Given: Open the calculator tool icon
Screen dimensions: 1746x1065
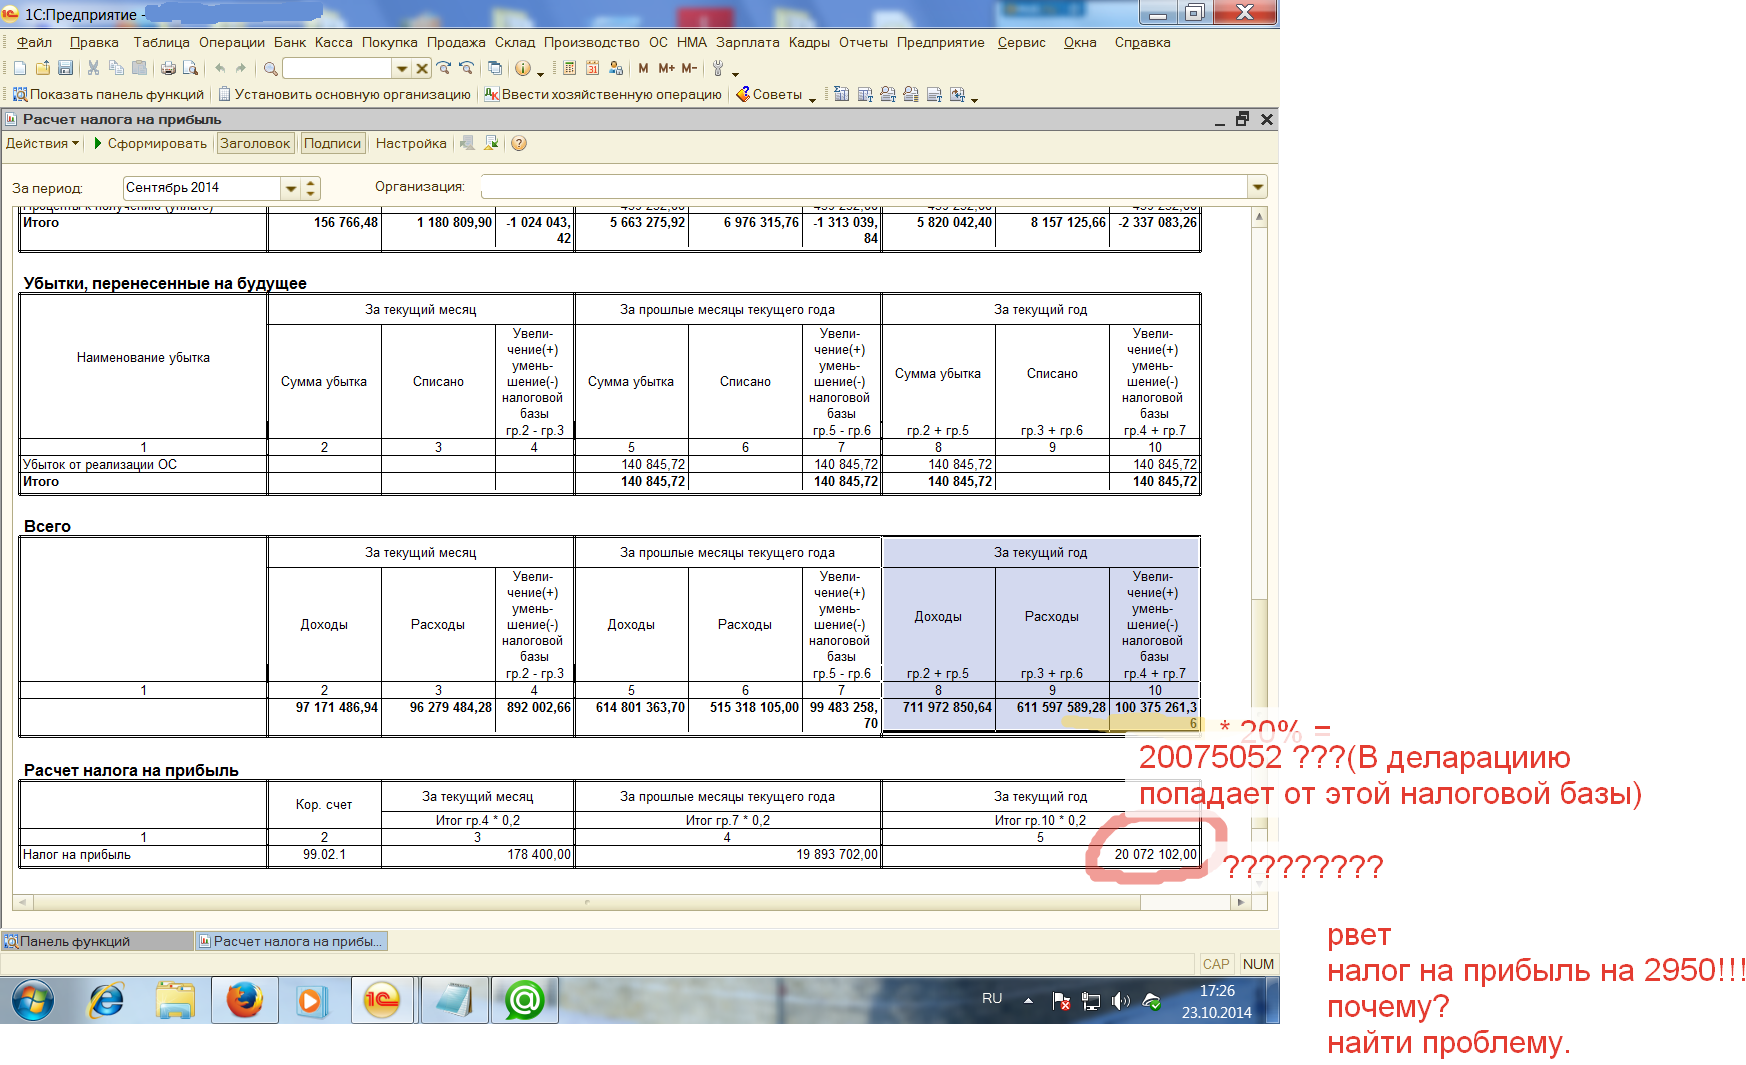Looking at the screenshot, I should point(569,68).
